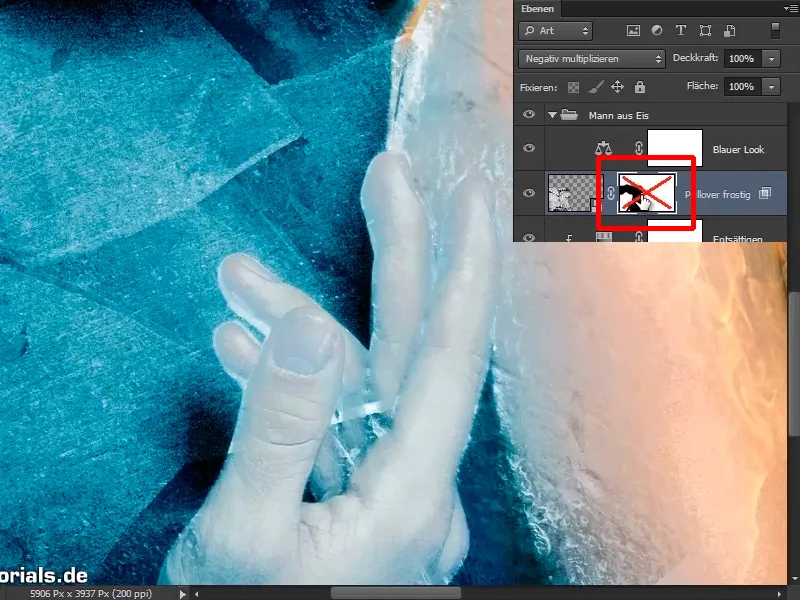The height and width of the screenshot is (600, 800).
Task: Open the Deckkraft slider arrow
Action: click(x=771, y=59)
